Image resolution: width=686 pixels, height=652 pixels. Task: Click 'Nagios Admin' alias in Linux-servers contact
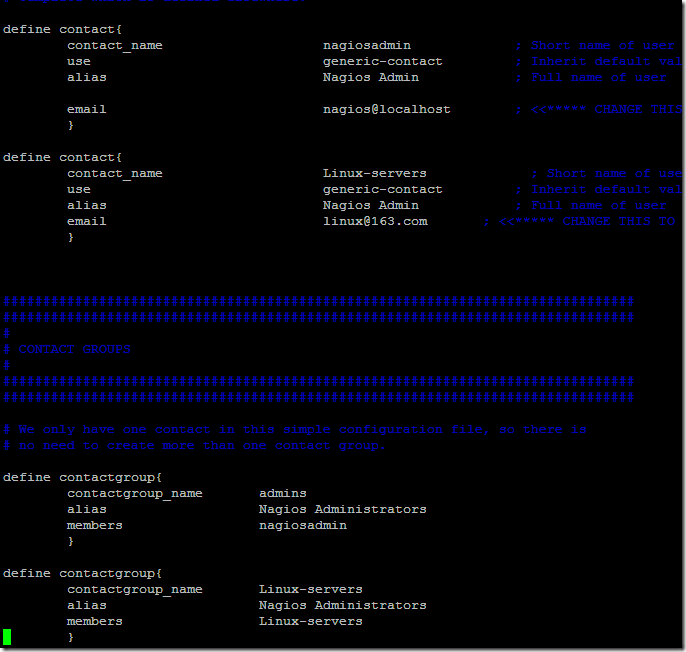point(371,205)
